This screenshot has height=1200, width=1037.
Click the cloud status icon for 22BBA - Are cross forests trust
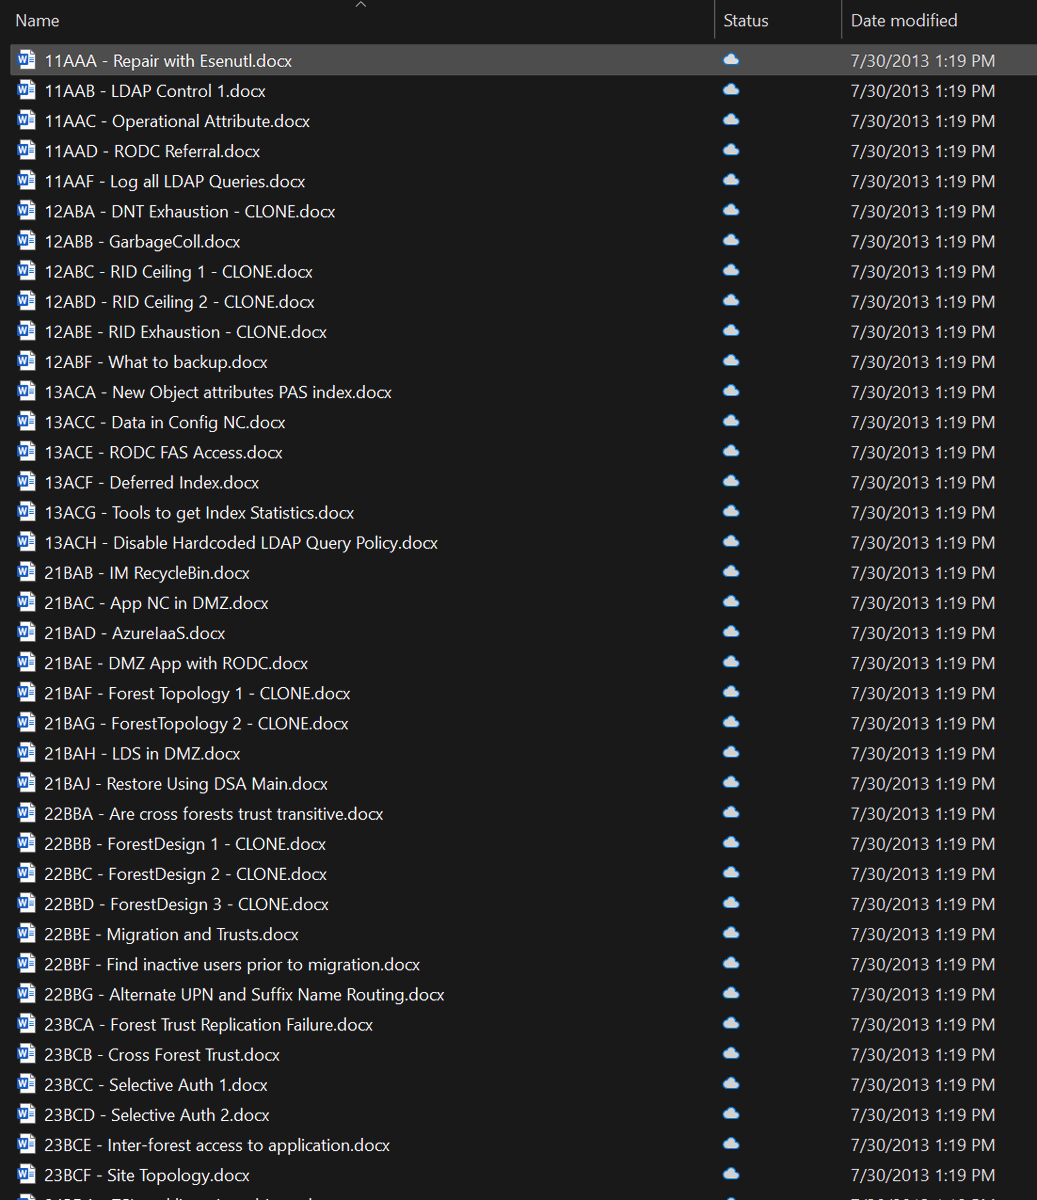731,813
